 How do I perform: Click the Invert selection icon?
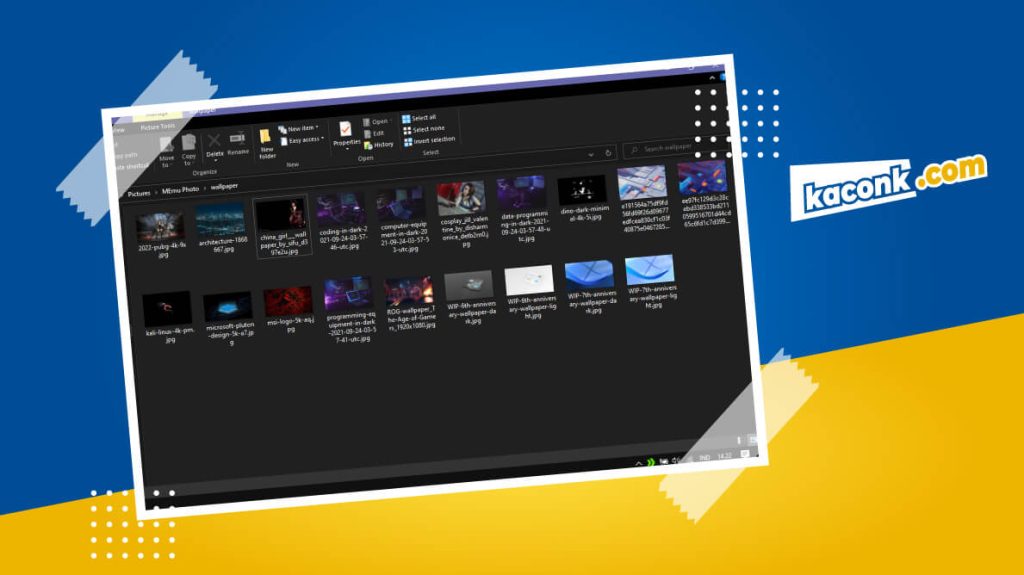tap(408, 141)
